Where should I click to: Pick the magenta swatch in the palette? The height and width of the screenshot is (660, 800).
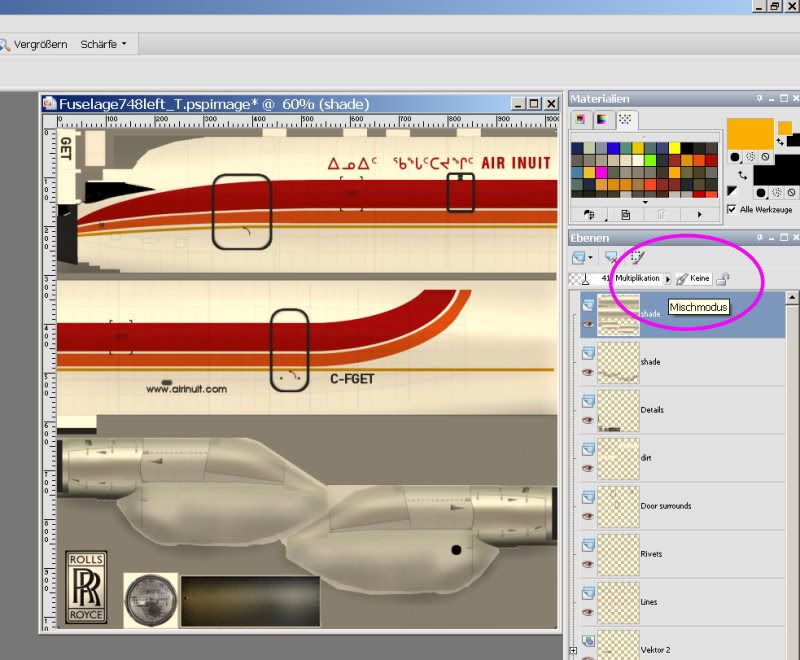(601, 172)
